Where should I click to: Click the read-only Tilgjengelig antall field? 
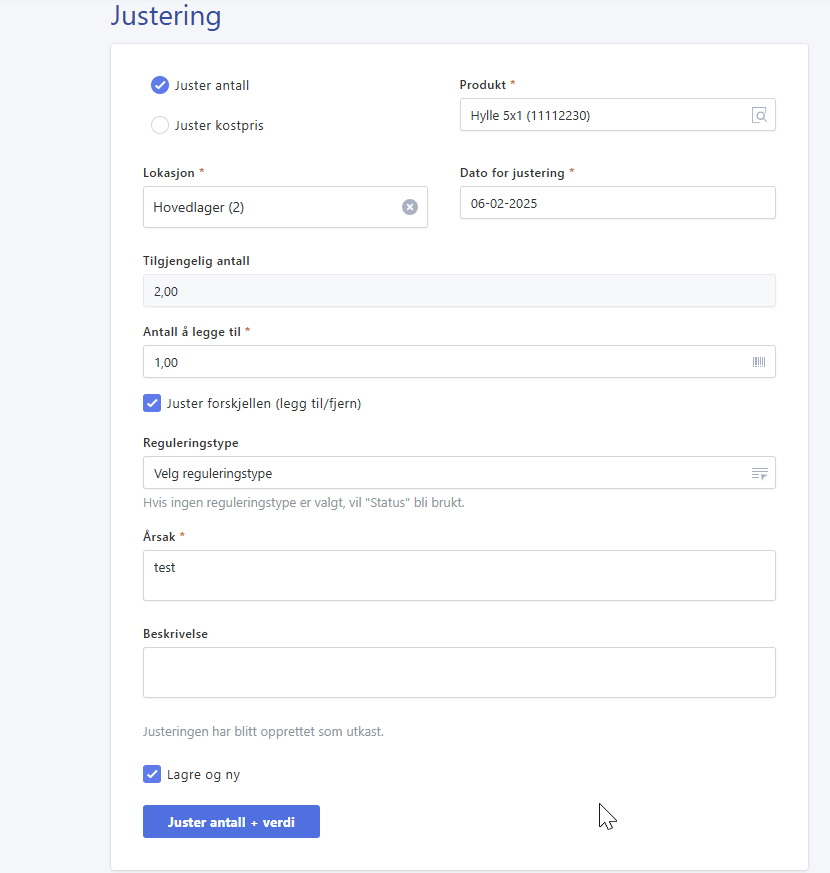click(459, 291)
